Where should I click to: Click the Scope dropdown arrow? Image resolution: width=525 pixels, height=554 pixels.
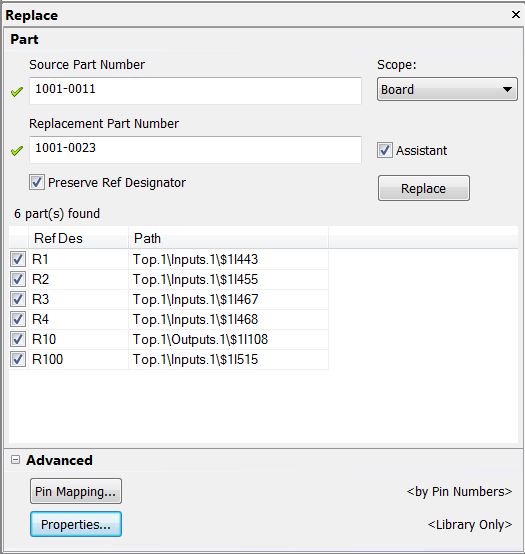click(x=507, y=89)
